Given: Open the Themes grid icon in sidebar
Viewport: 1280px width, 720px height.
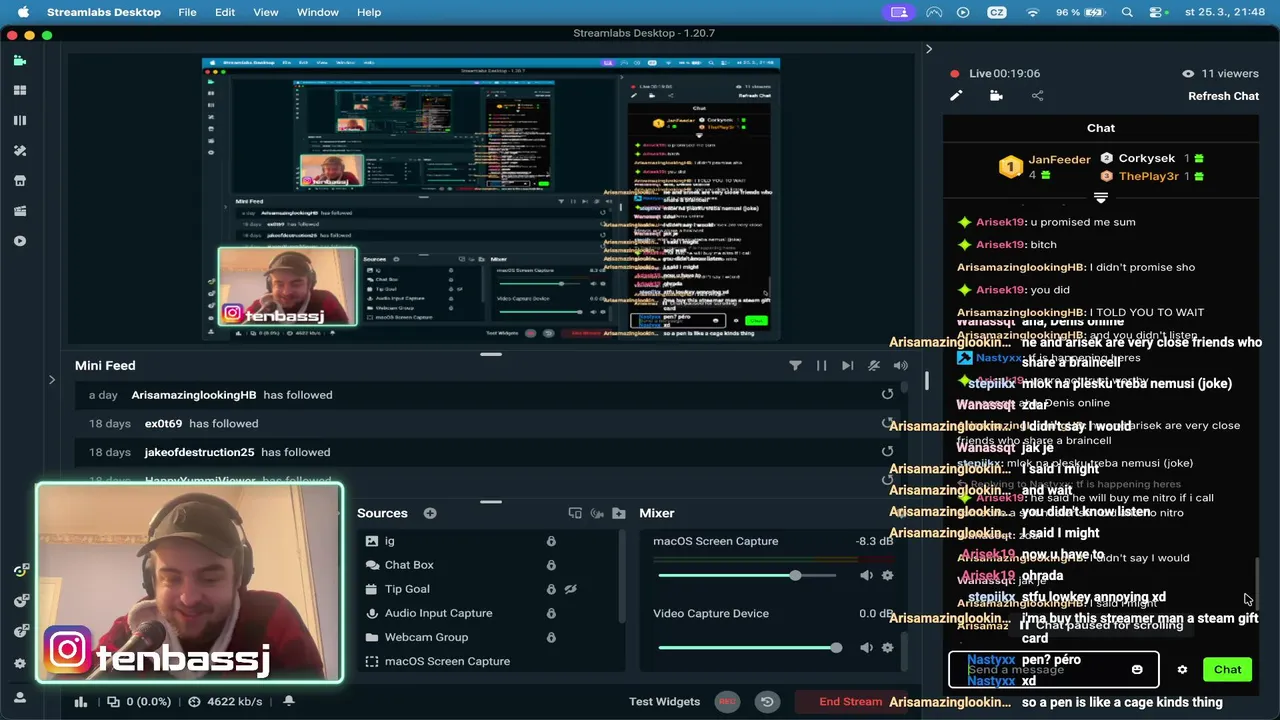Looking at the screenshot, I should [x=20, y=90].
